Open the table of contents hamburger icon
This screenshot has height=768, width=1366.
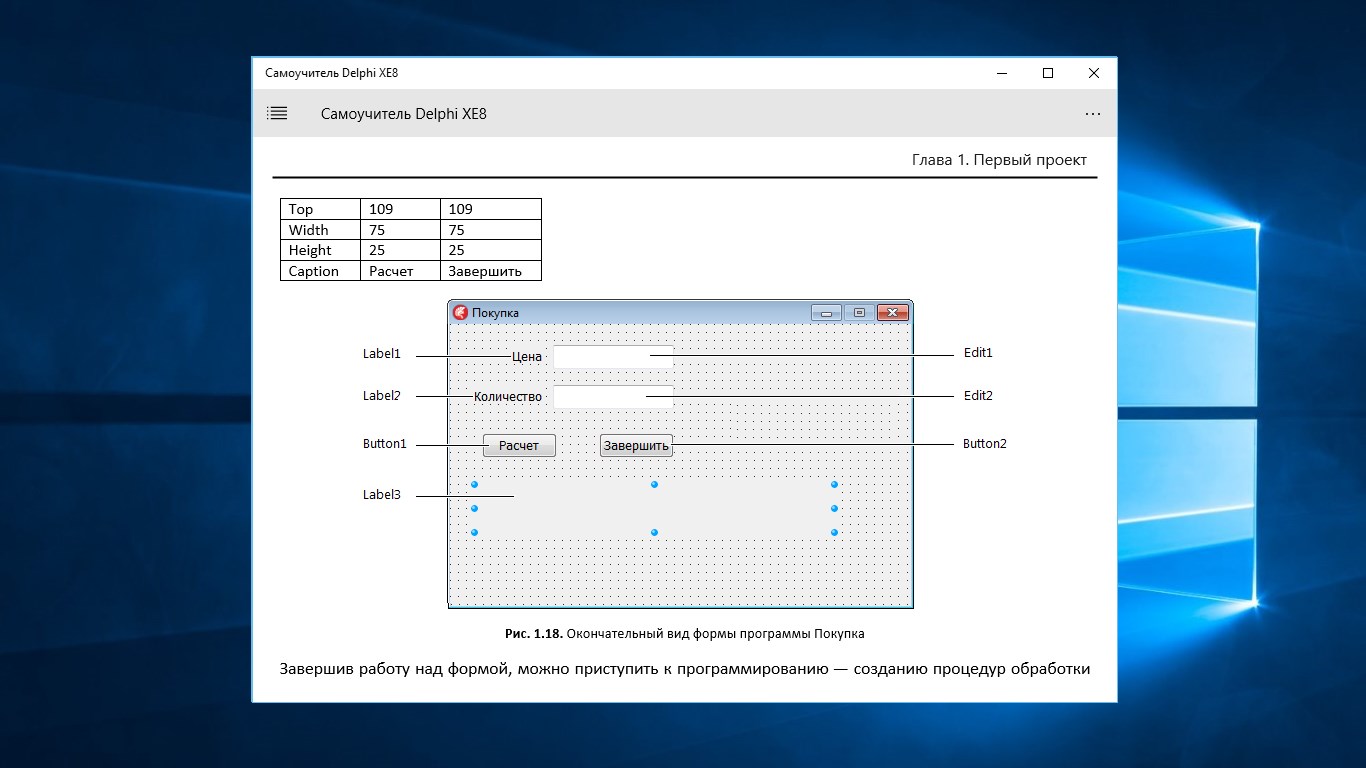(x=277, y=114)
